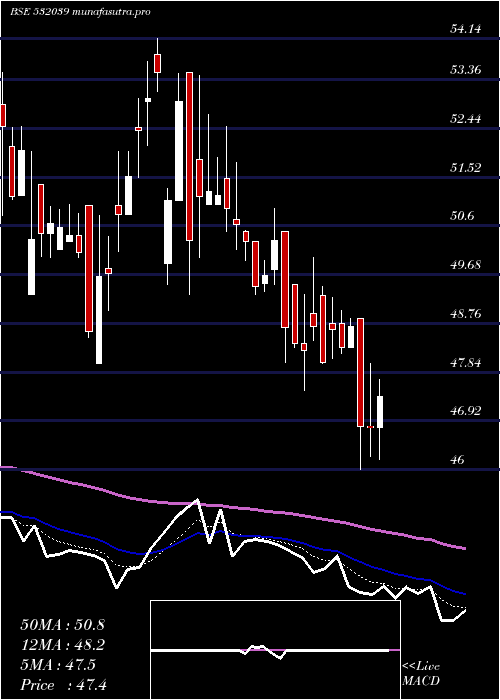Image resolution: width=500 pixels, height=700 pixels.
Task: Click the '5MA : 47.5' reading
Action: [x=58, y=665]
